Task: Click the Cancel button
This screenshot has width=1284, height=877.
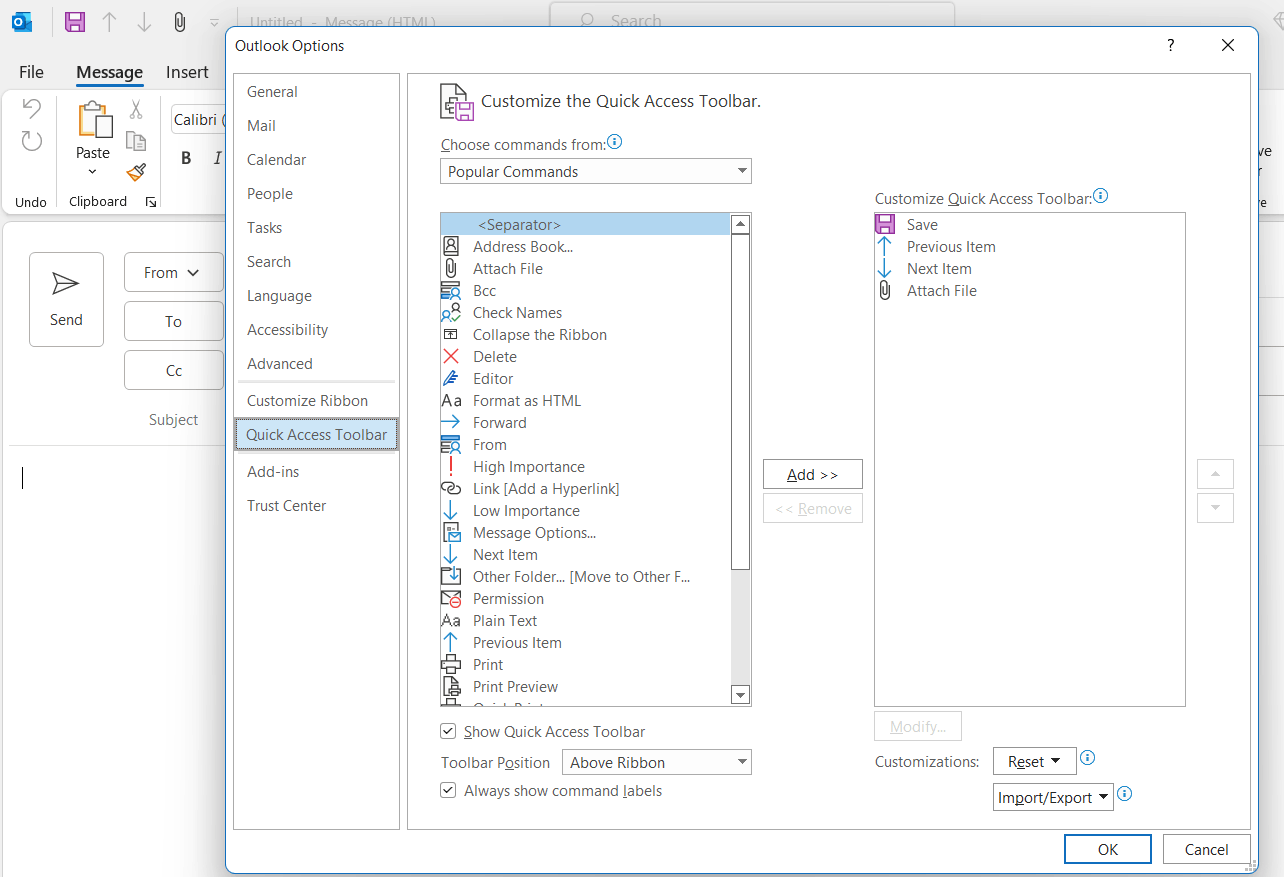Action: (x=1207, y=849)
